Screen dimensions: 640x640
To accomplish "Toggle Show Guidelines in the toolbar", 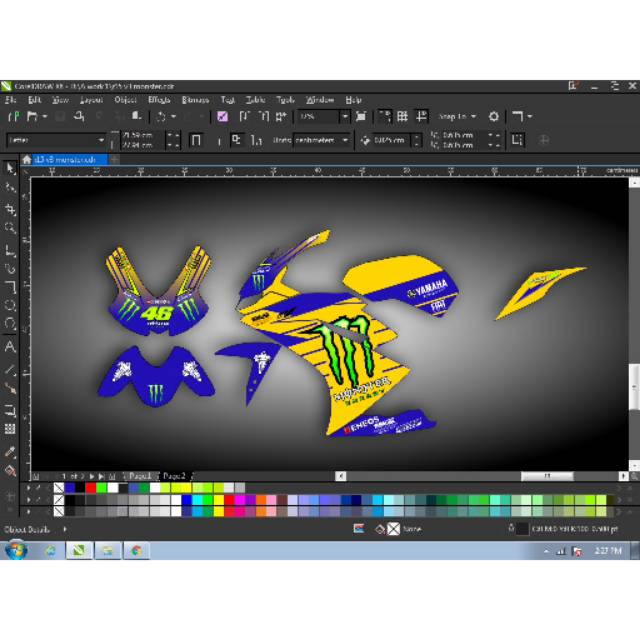I will (422, 117).
